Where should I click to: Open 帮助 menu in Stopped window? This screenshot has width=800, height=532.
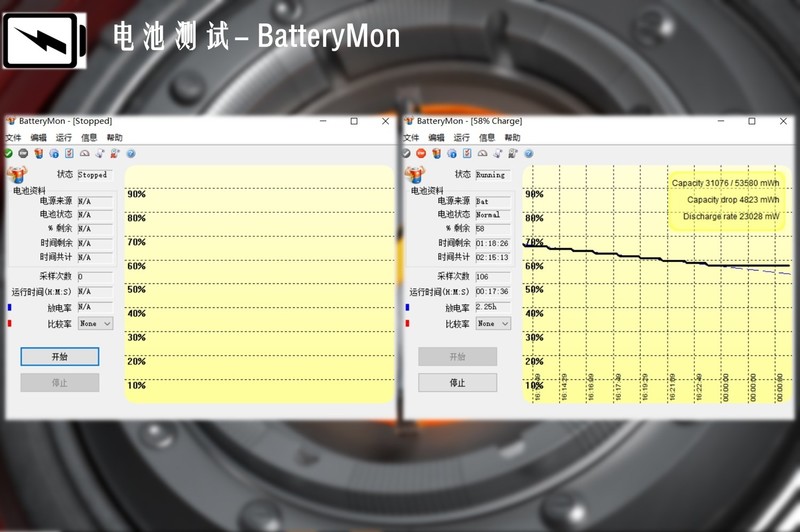pos(114,137)
